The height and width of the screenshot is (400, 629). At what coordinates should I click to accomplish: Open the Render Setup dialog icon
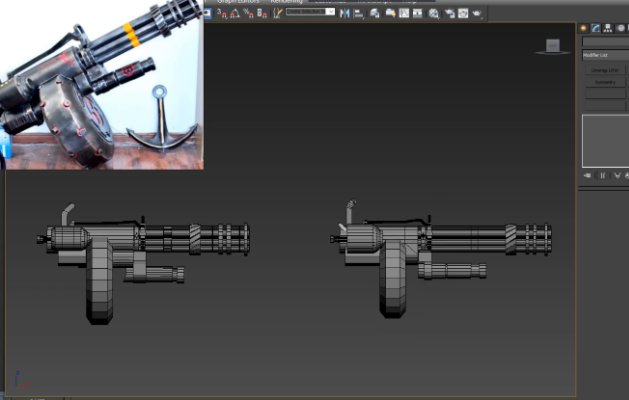pyautogui.click(x=450, y=13)
